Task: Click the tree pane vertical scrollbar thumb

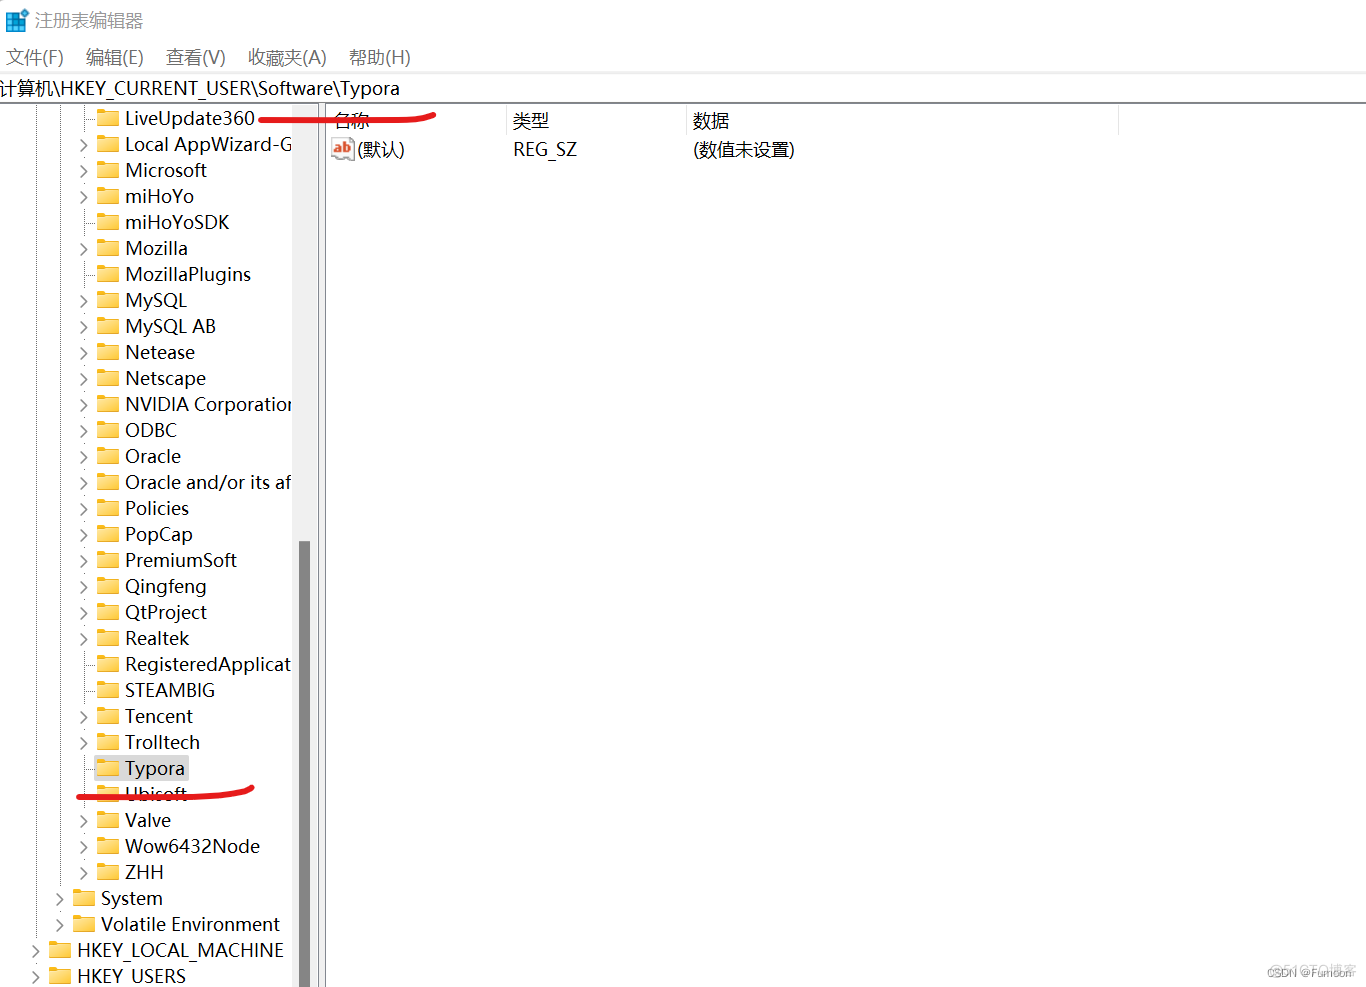Action: coord(304,763)
